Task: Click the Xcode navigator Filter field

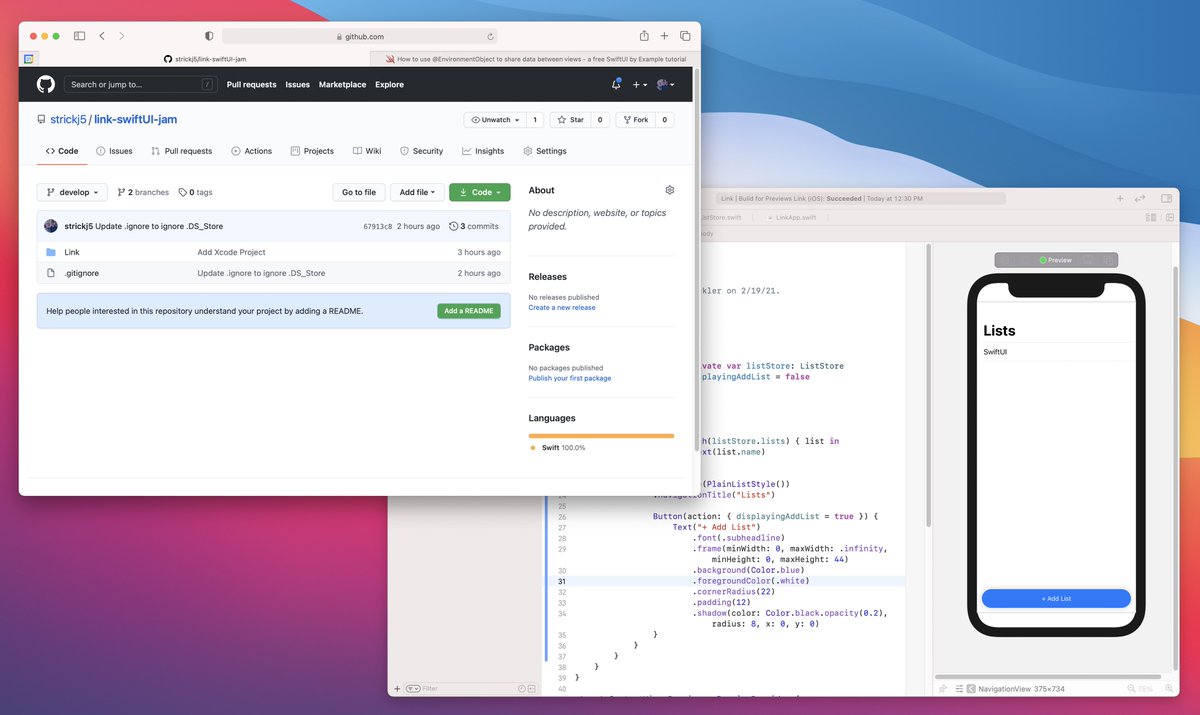Action: pos(468,688)
